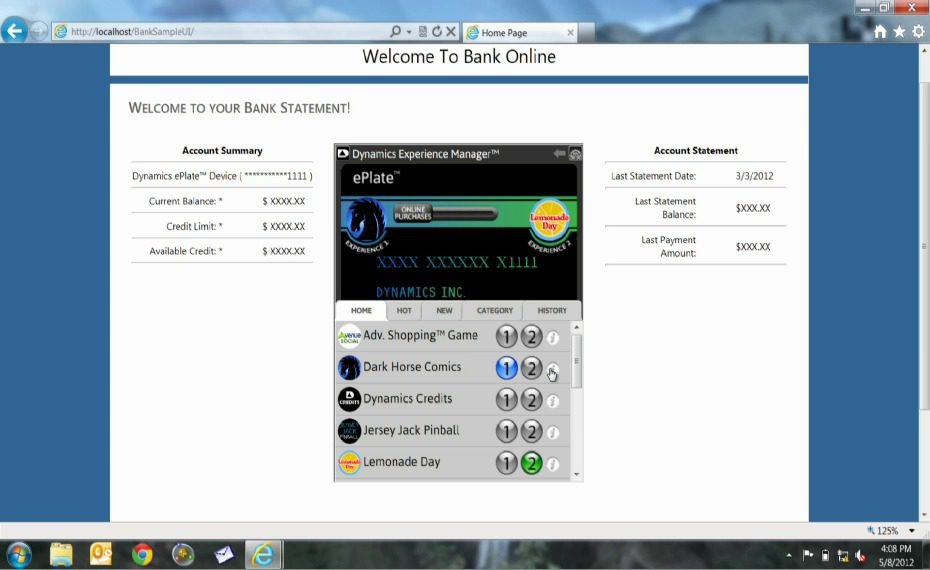
Task: Select the Dark Horse Comics list entry text
Action: coord(412,367)
